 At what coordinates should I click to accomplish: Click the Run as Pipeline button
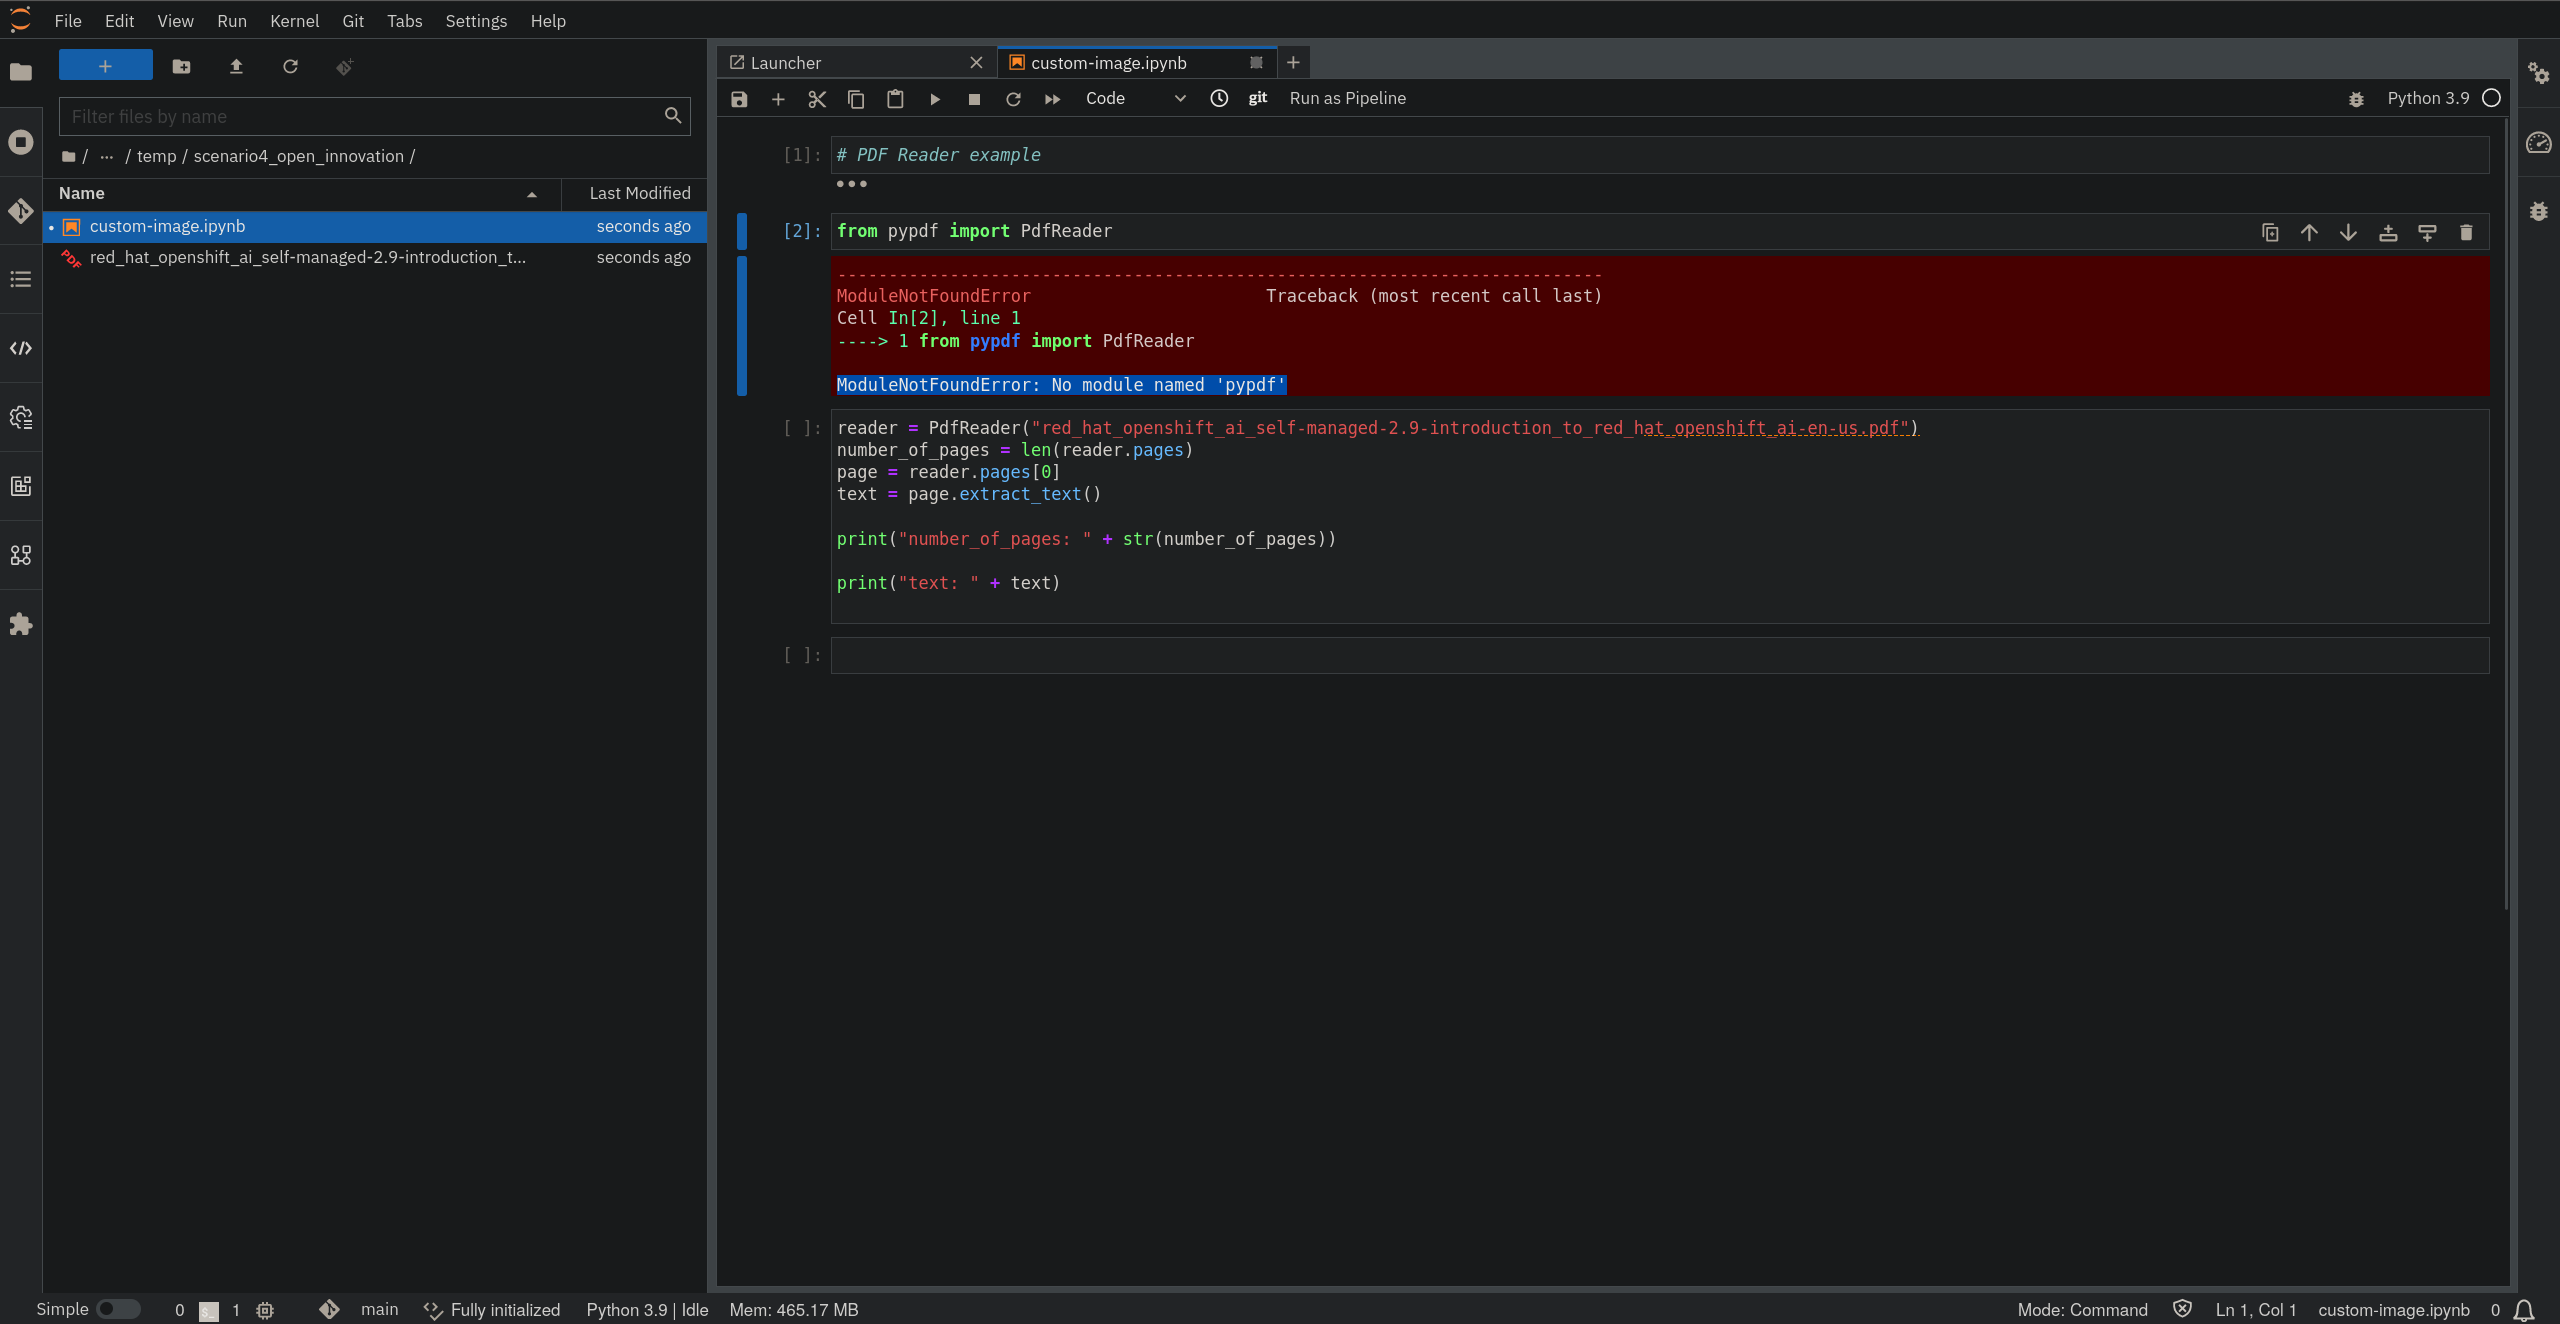(x=1347, y=99)
